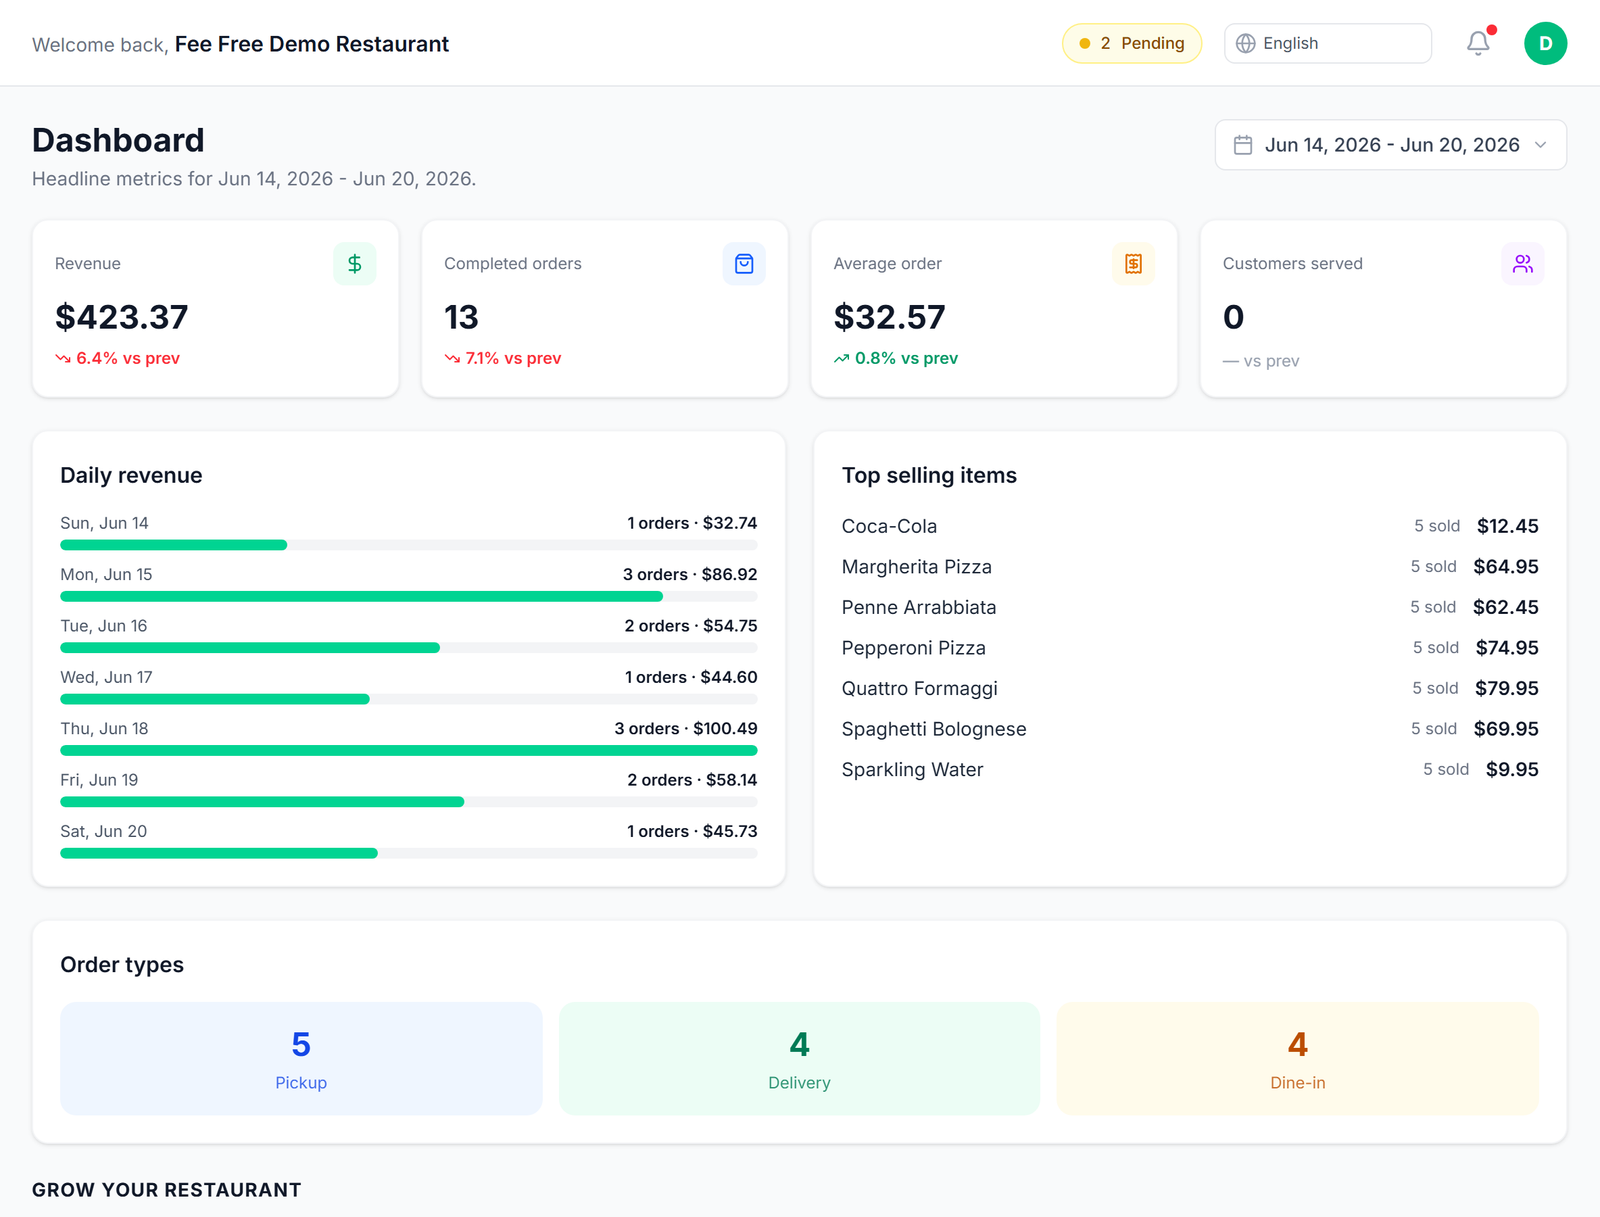Click the 3 orders · $86.92 text
1600x1217 pixels.
point(690,575)
